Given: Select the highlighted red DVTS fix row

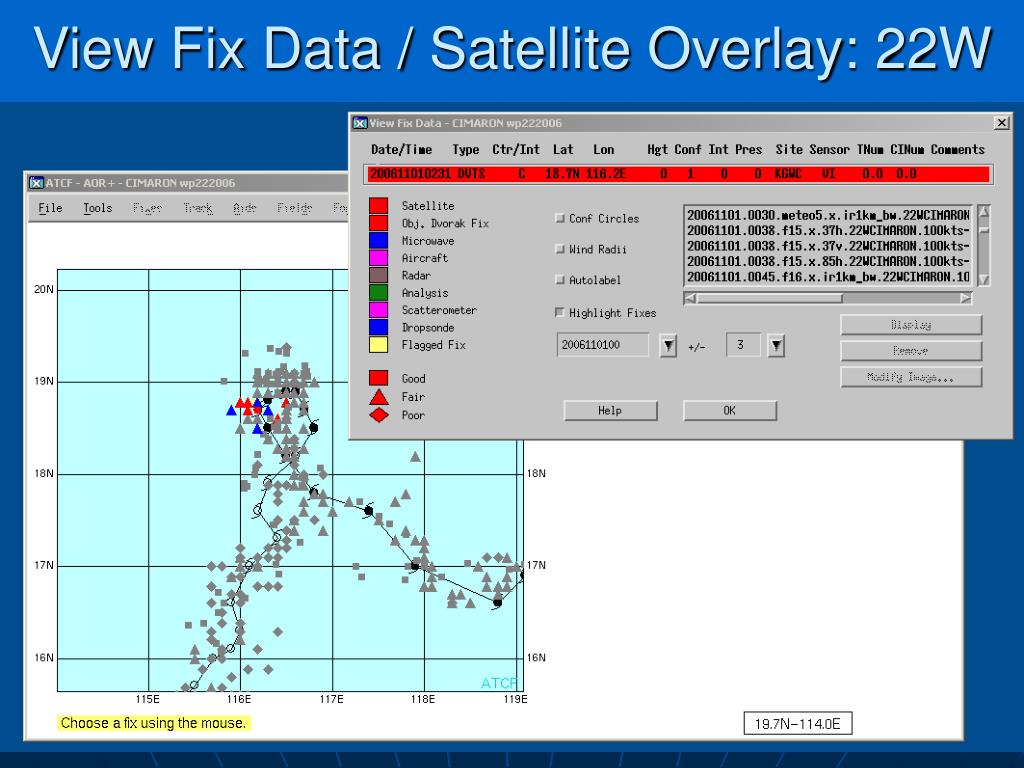Looking at the screenshot, I should [x=679, y=174].
